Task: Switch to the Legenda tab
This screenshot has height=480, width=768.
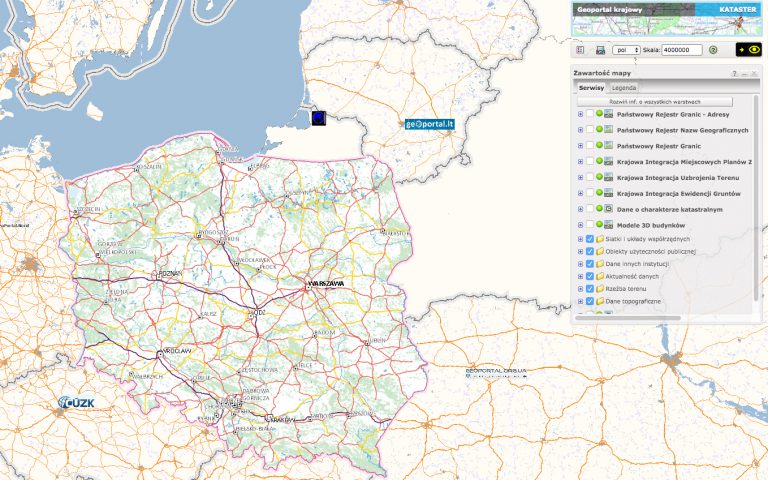Action: (624, 88)
